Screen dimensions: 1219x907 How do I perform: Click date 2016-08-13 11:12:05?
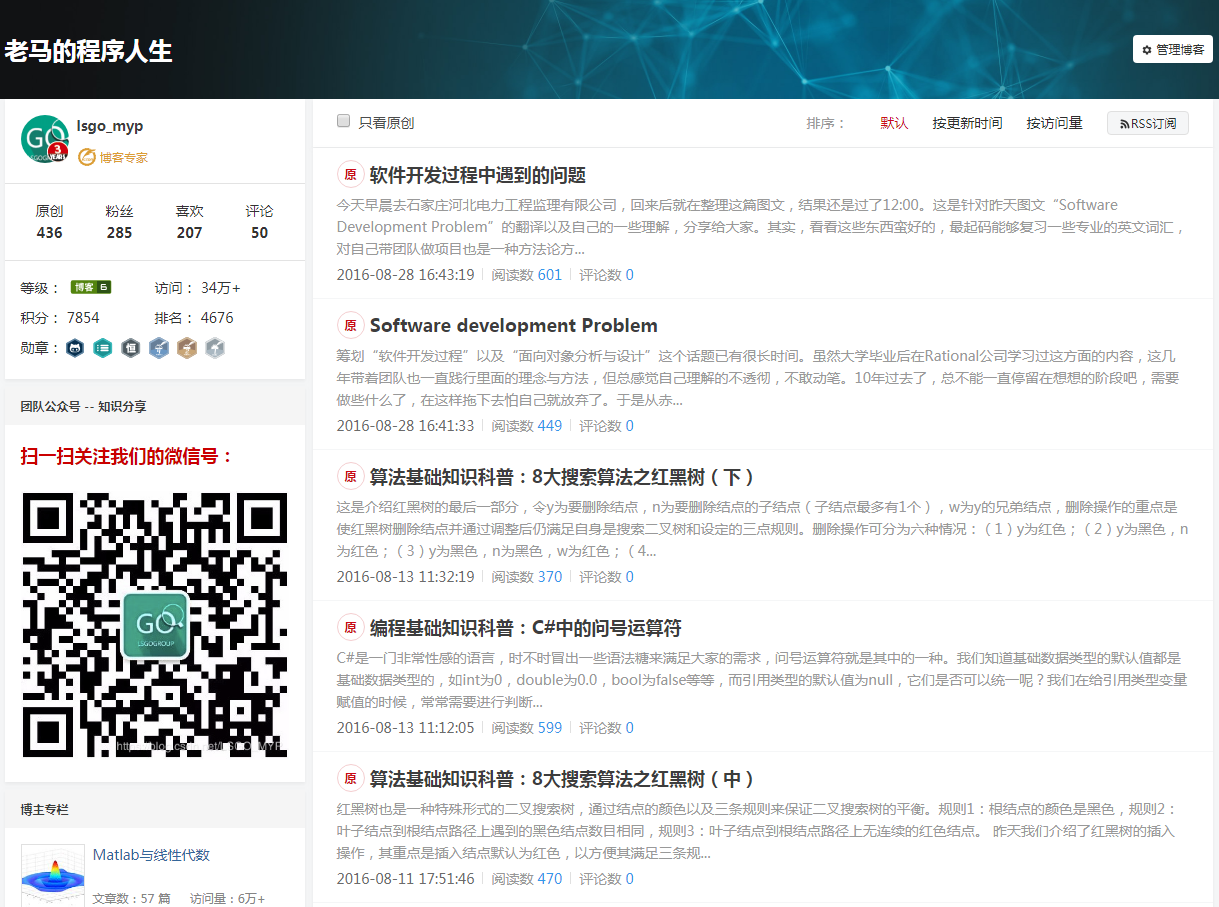tap(405, 728)
